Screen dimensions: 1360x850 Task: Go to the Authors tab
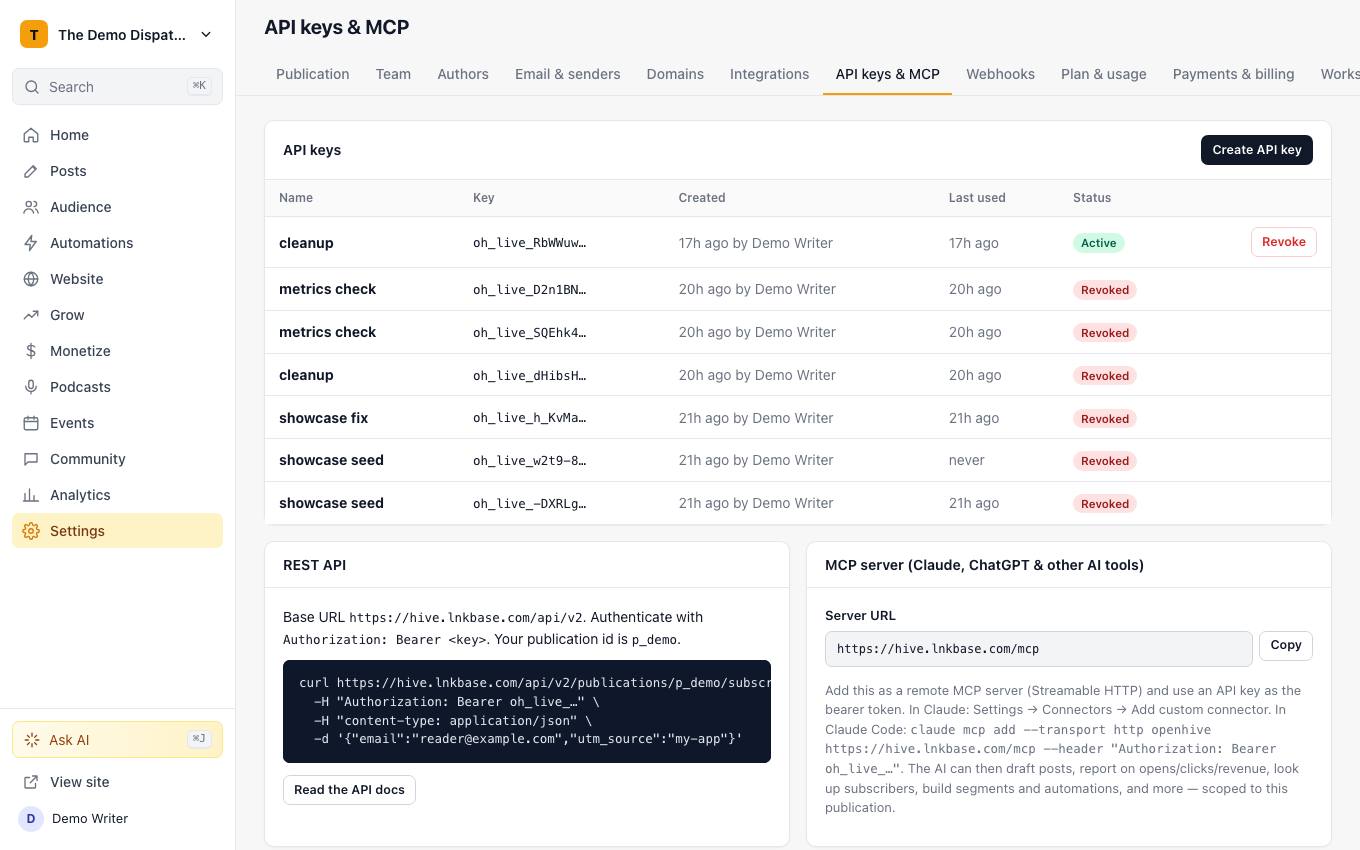[x=463, y=74]
